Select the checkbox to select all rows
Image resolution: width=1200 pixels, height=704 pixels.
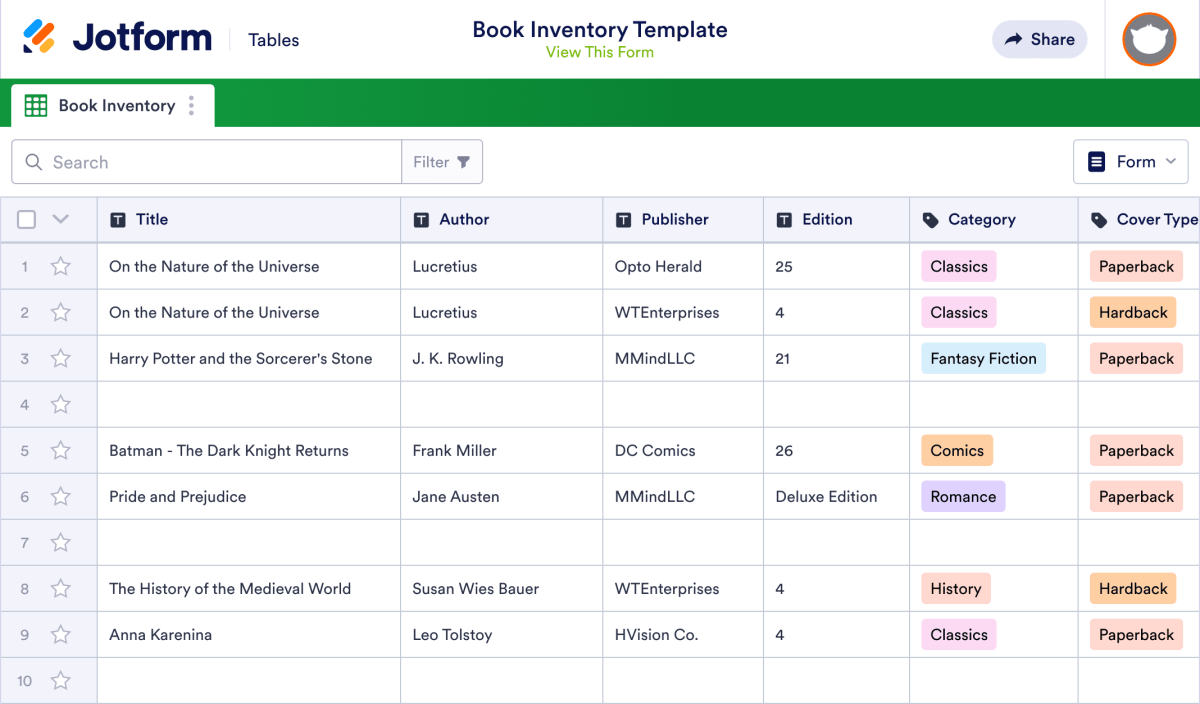click(x=26, y=219)
